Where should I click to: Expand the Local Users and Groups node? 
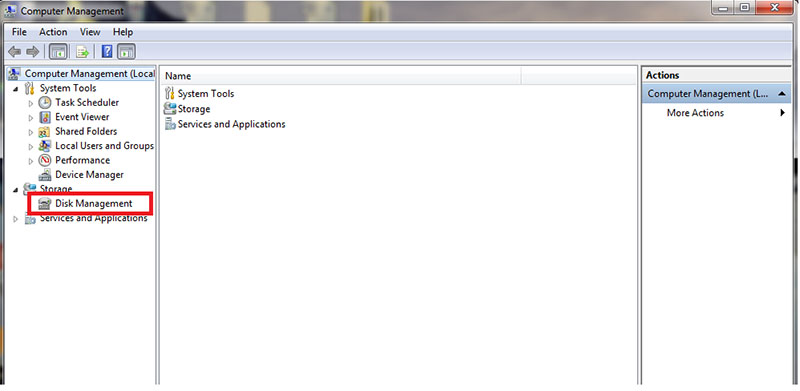coord(31,146)
